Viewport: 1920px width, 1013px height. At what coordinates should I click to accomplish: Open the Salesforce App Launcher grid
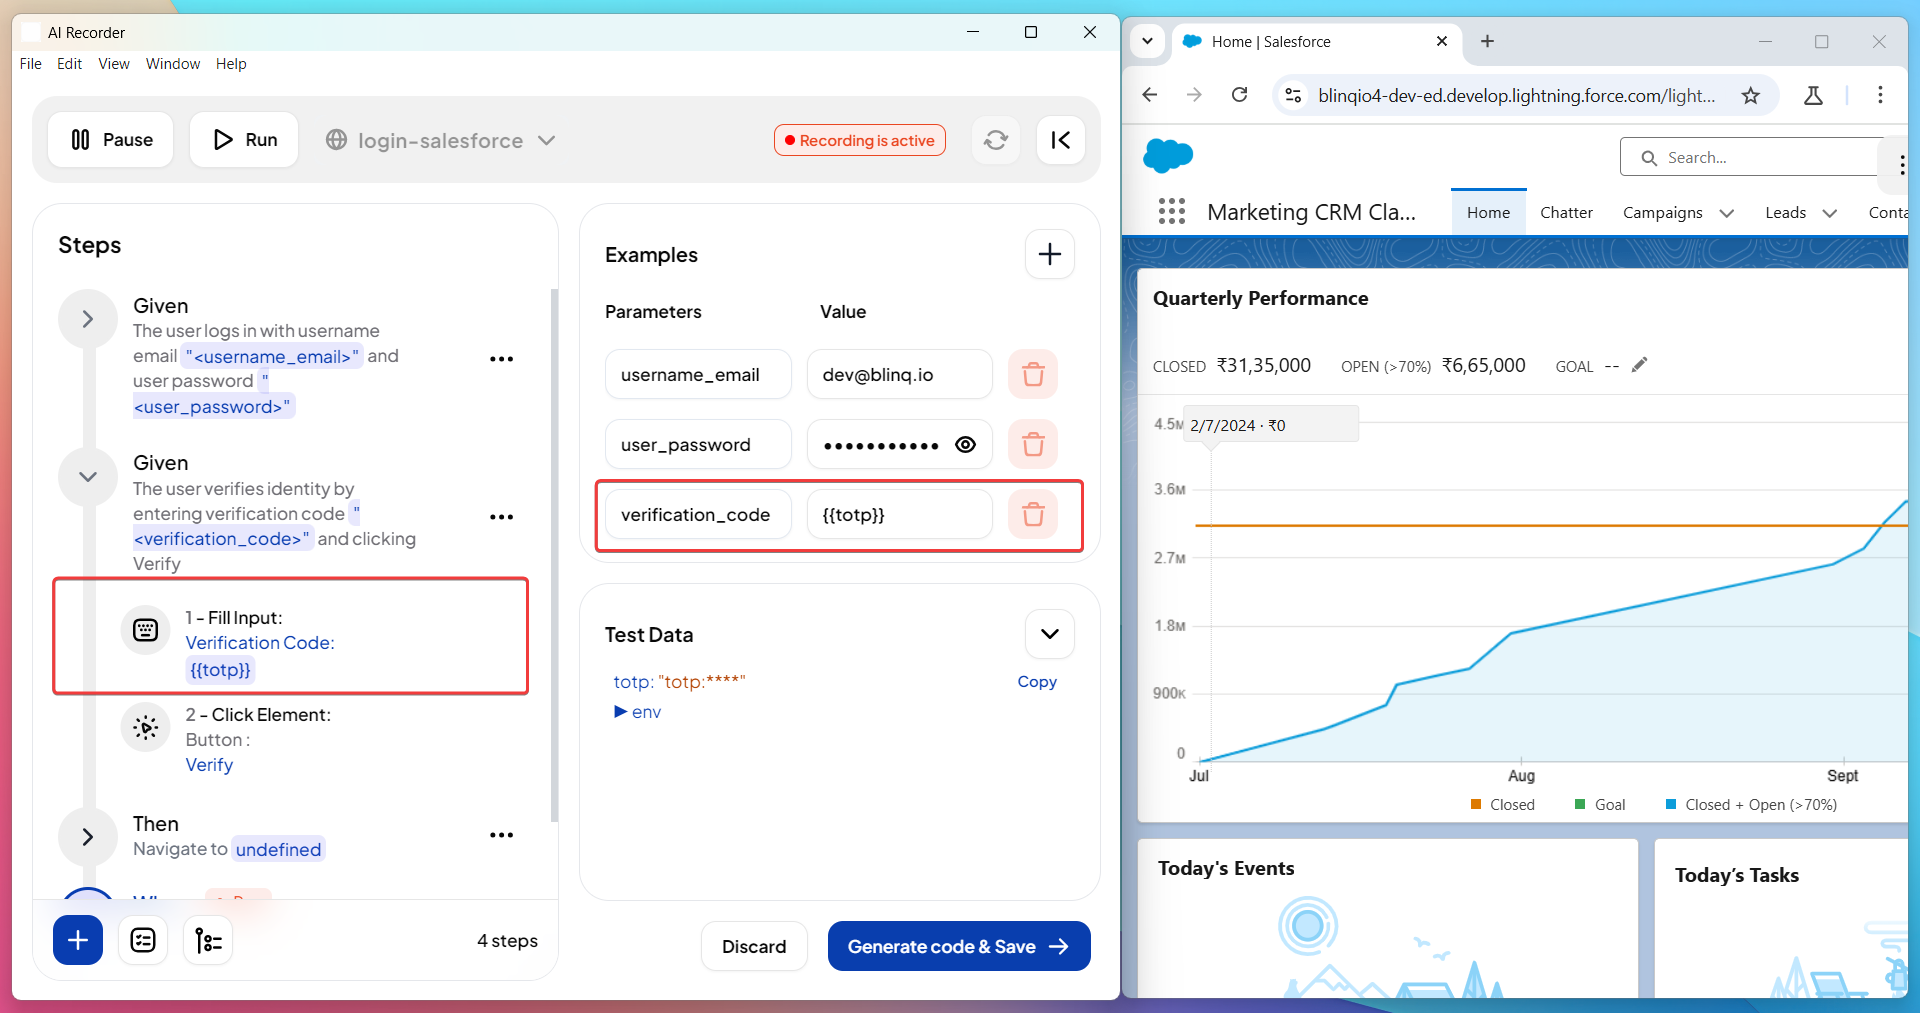1171,212
